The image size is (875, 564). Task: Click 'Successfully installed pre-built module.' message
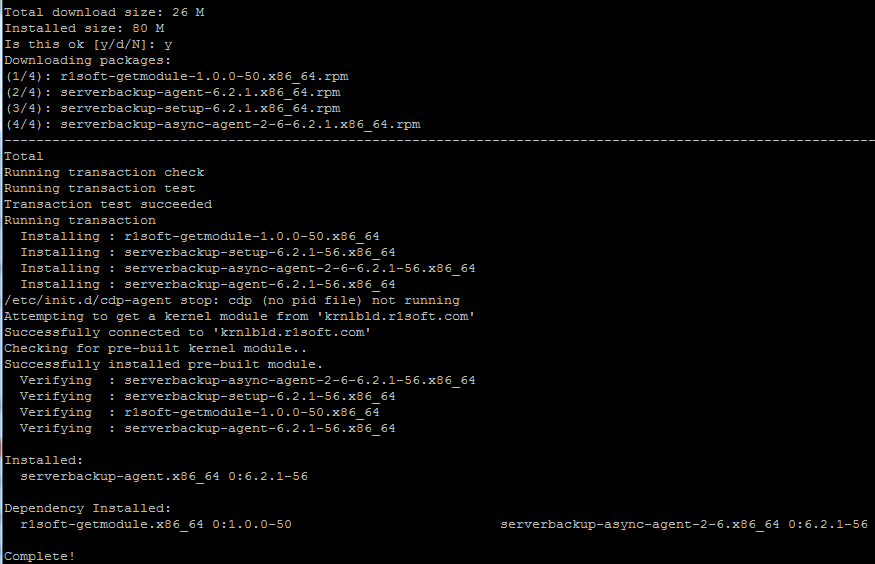(x=164, y=364)
